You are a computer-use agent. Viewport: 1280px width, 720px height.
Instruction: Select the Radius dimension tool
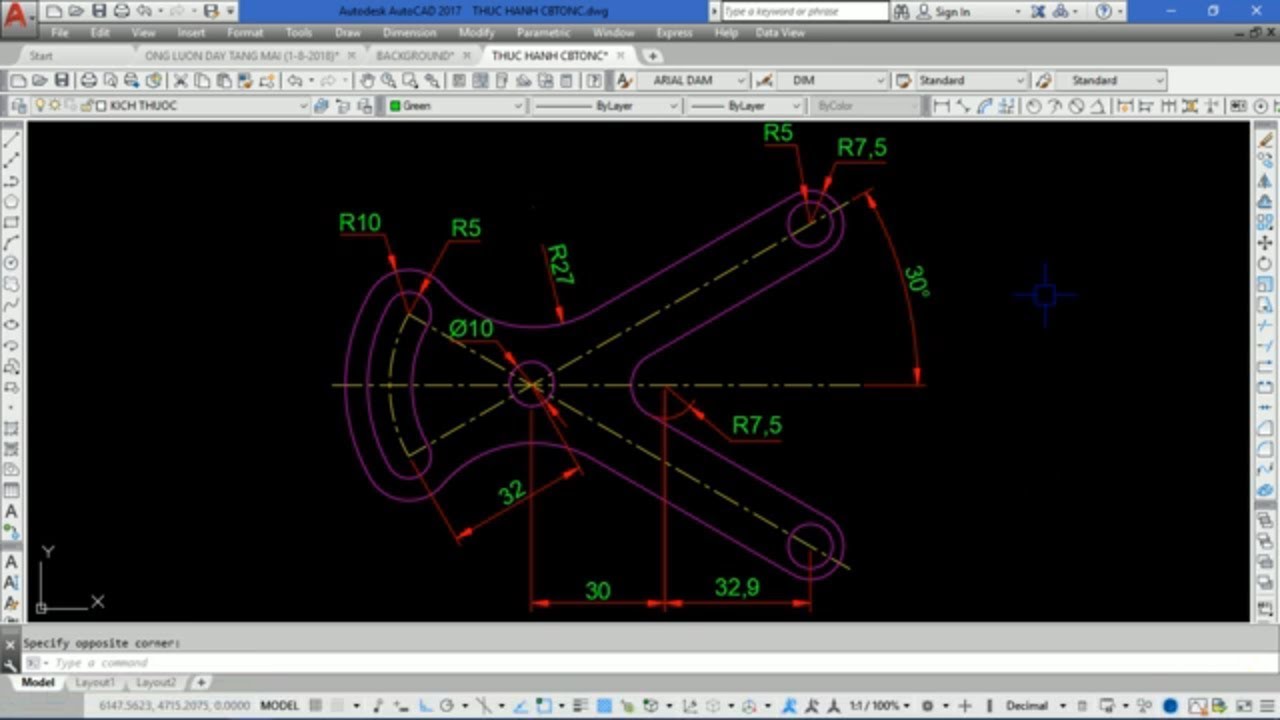[x=1033, y=105]
